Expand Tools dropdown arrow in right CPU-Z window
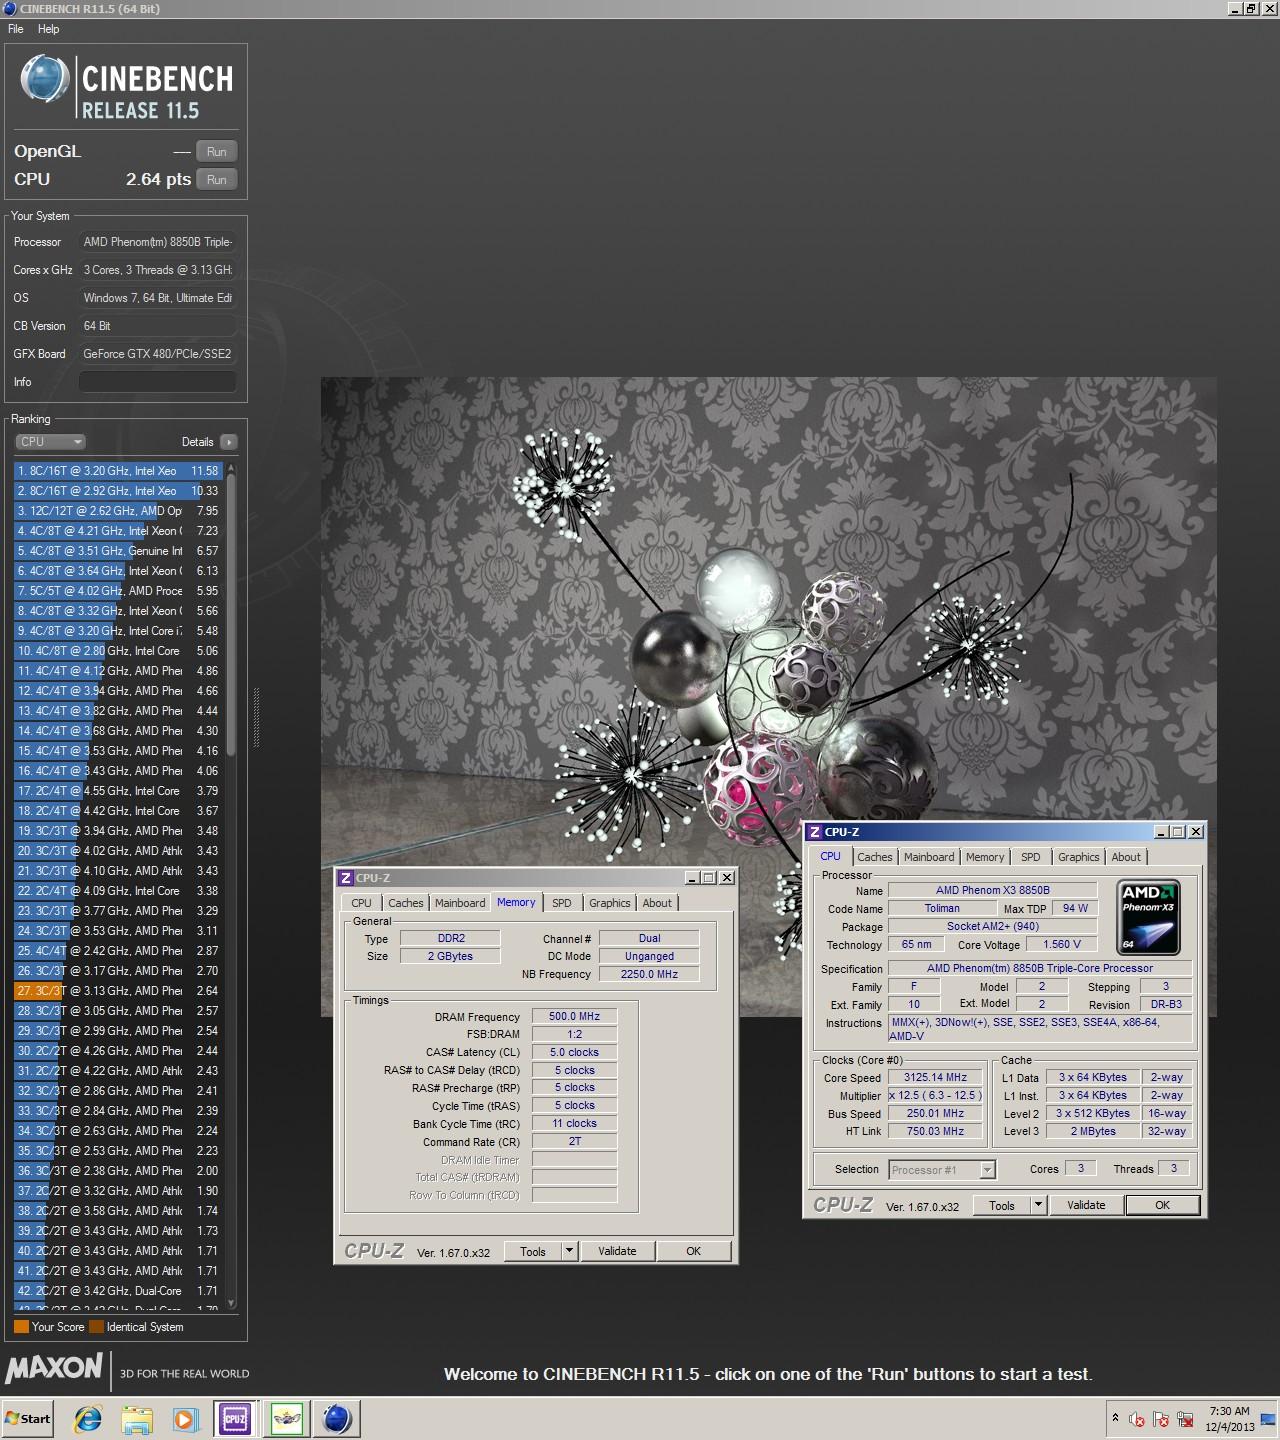Image resolution: width=1280 pixels, height=1440 pixels. coord(1039,1205)
